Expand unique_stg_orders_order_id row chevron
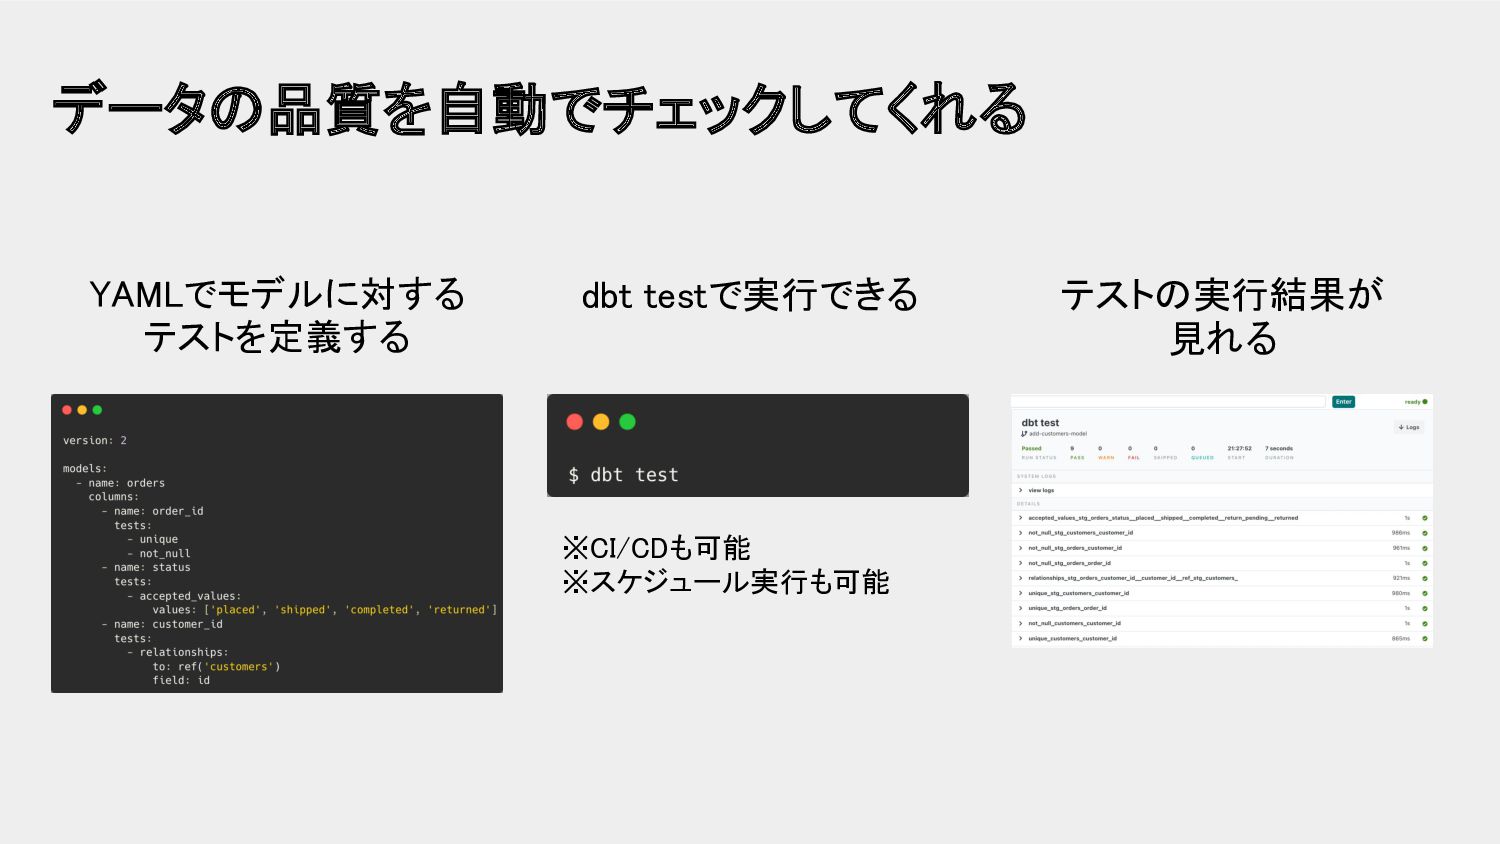 pos(1020,608)
